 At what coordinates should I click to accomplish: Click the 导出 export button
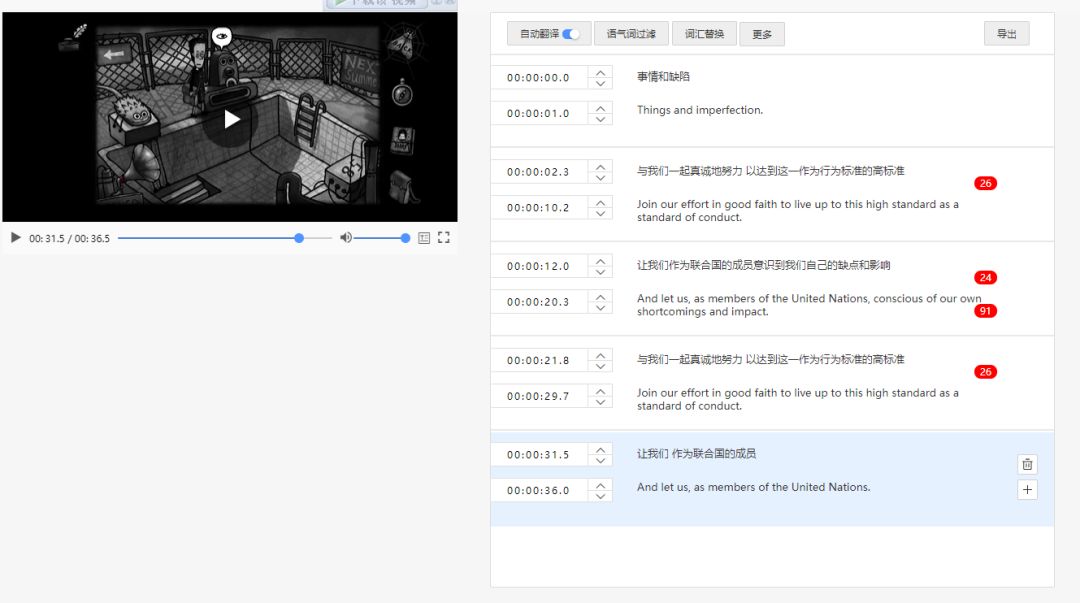click(x=1006, y=34)
